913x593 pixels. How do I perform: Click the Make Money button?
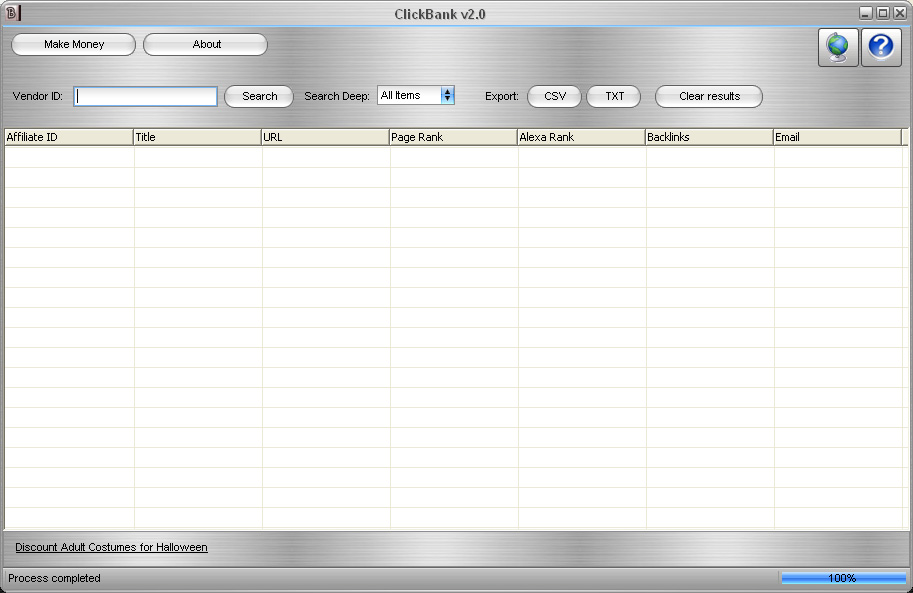click(73, 44)
